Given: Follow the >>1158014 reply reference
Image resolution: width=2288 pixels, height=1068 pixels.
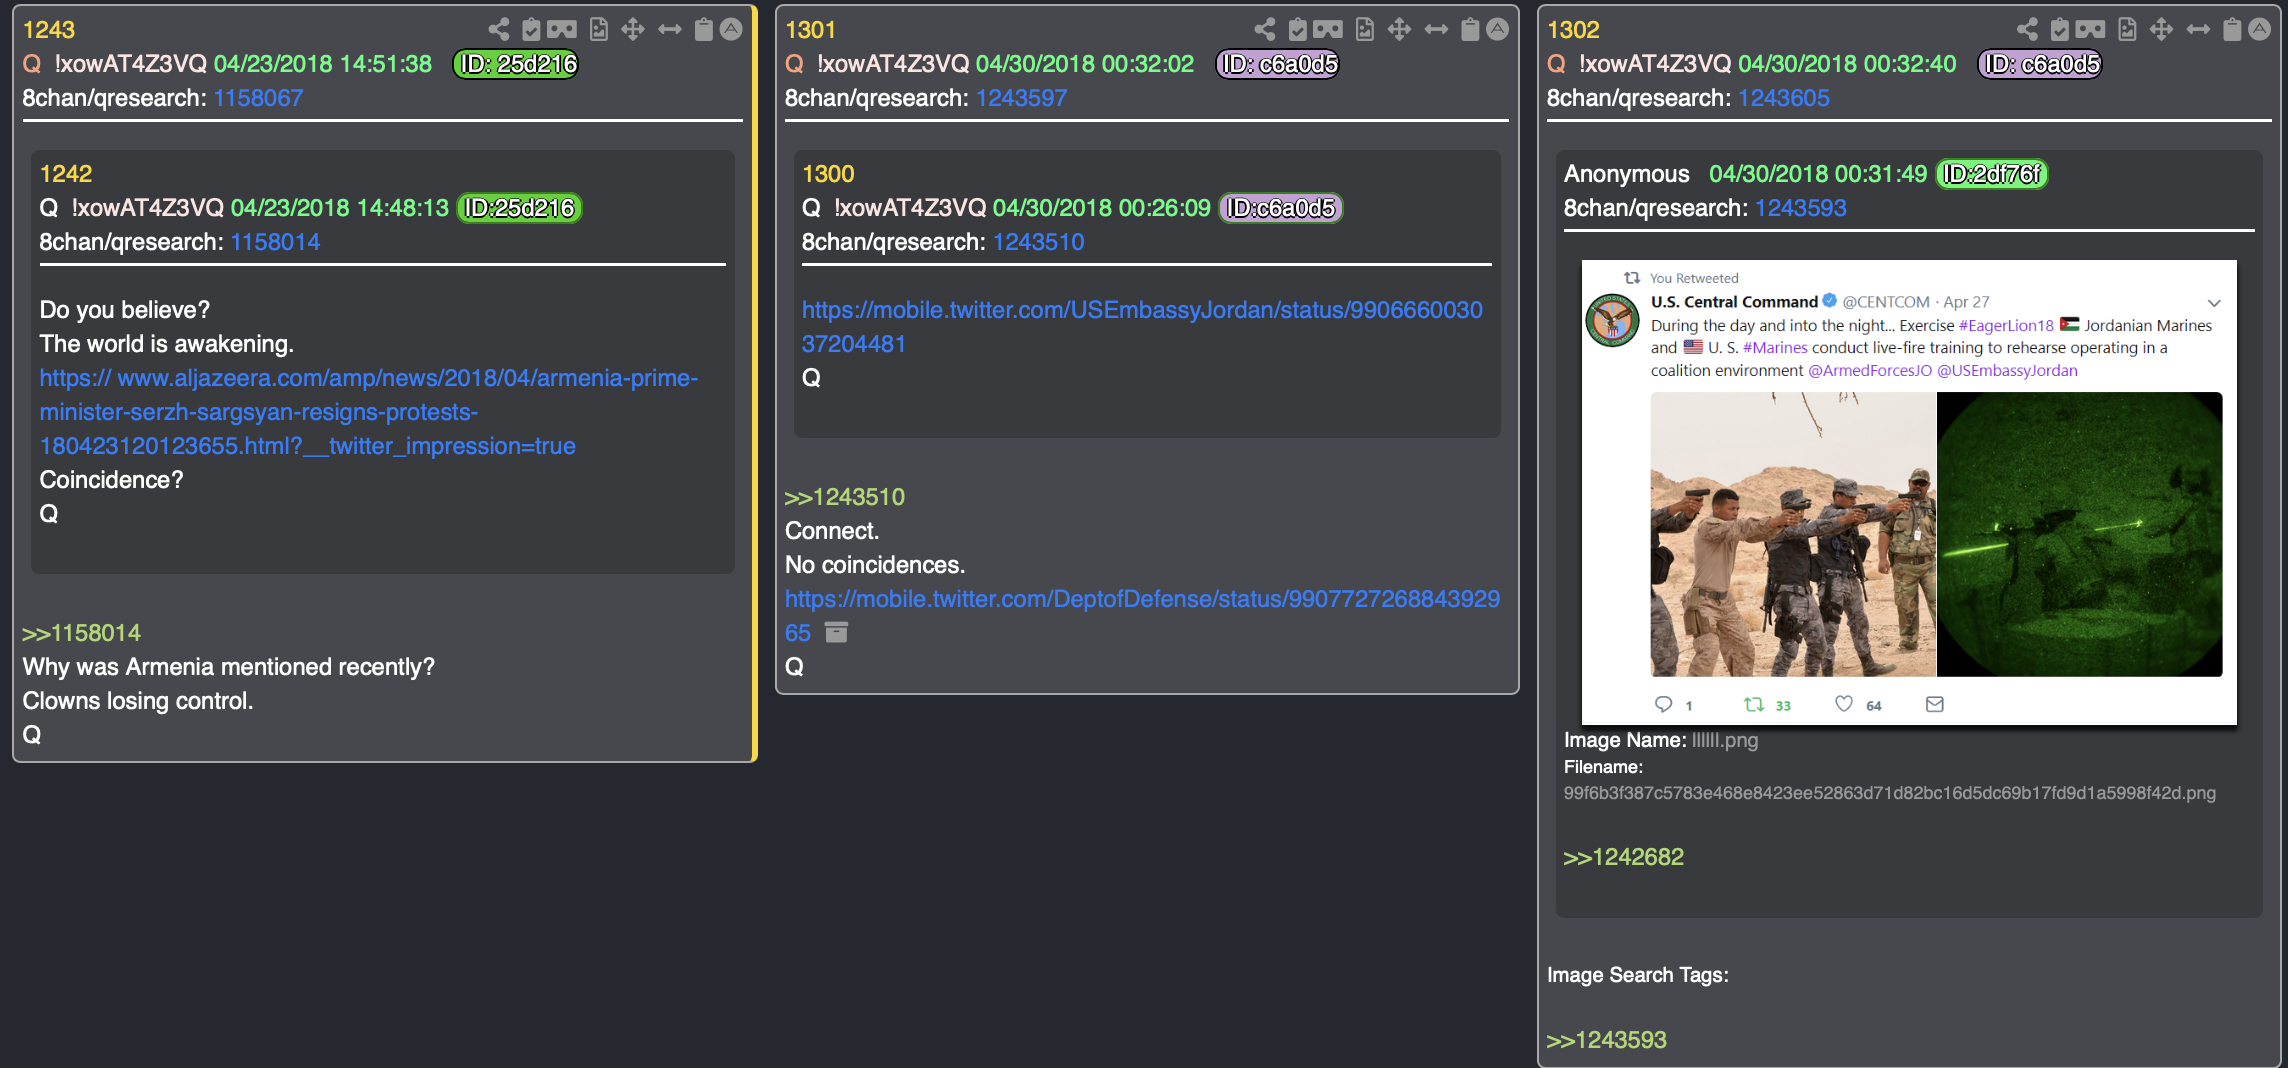Looking at the screenshot, I should click(x=81, y=633).
